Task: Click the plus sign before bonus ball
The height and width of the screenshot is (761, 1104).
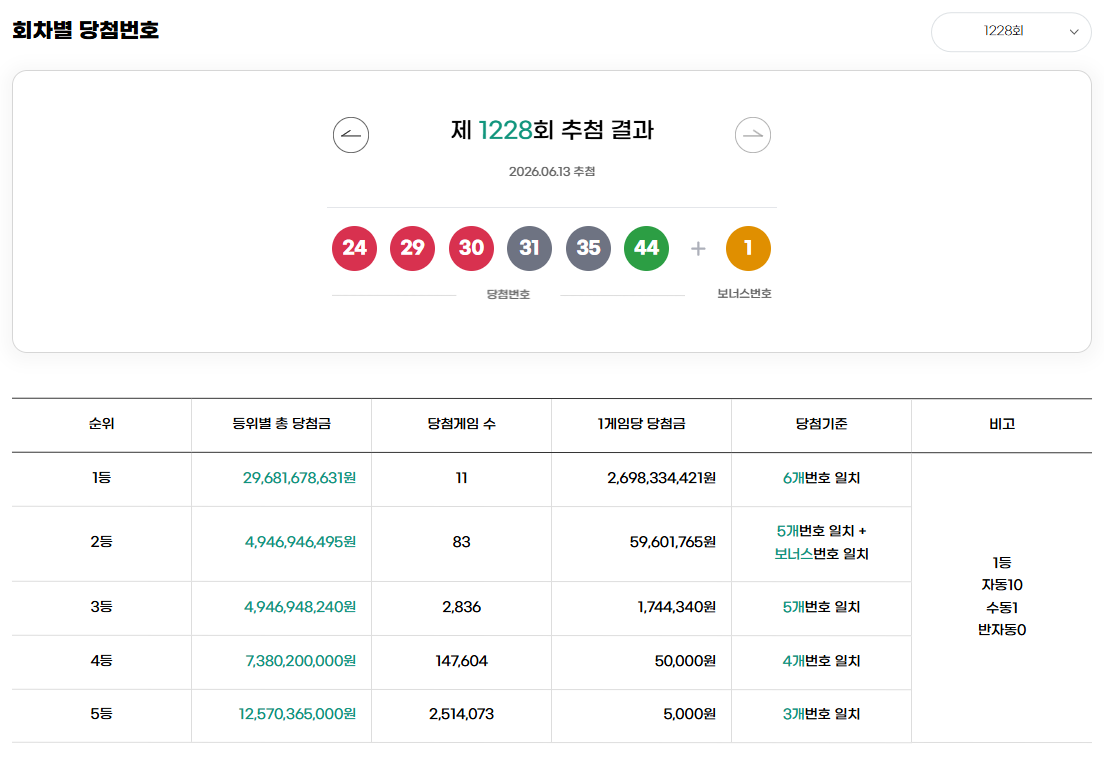Action: [698, 249]
